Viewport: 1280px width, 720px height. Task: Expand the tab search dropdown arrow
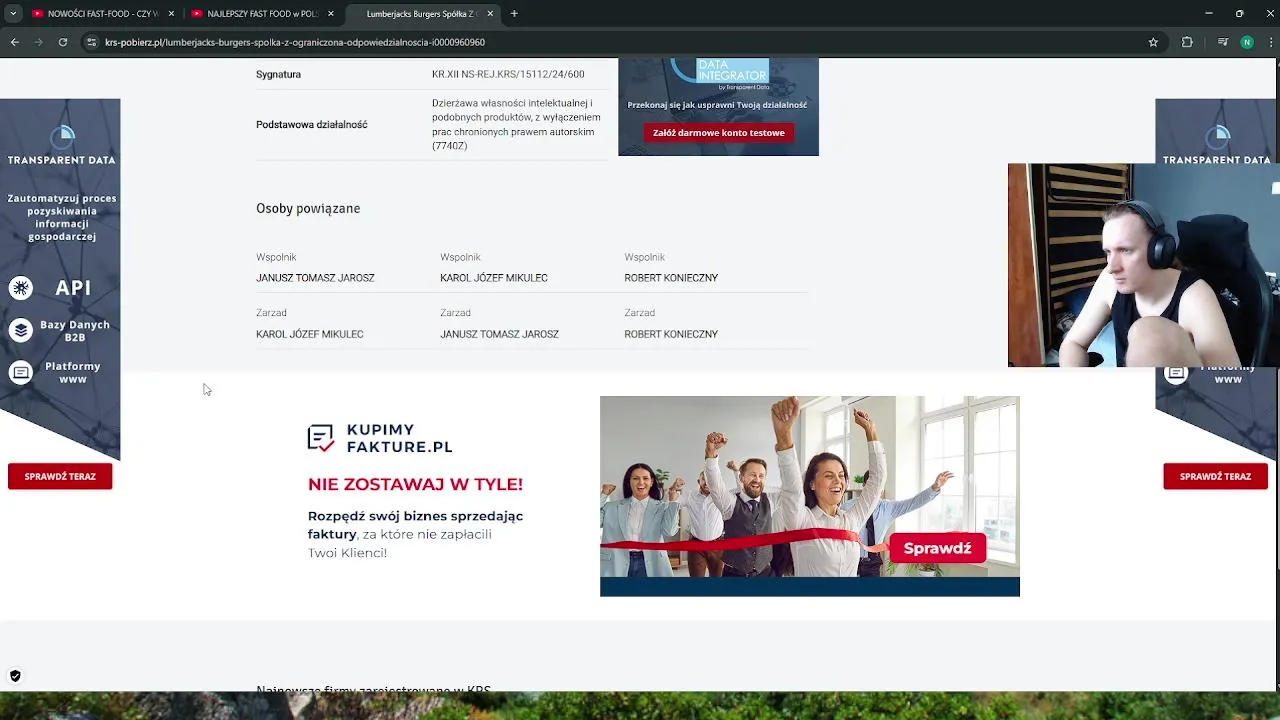tap(14, 14)
